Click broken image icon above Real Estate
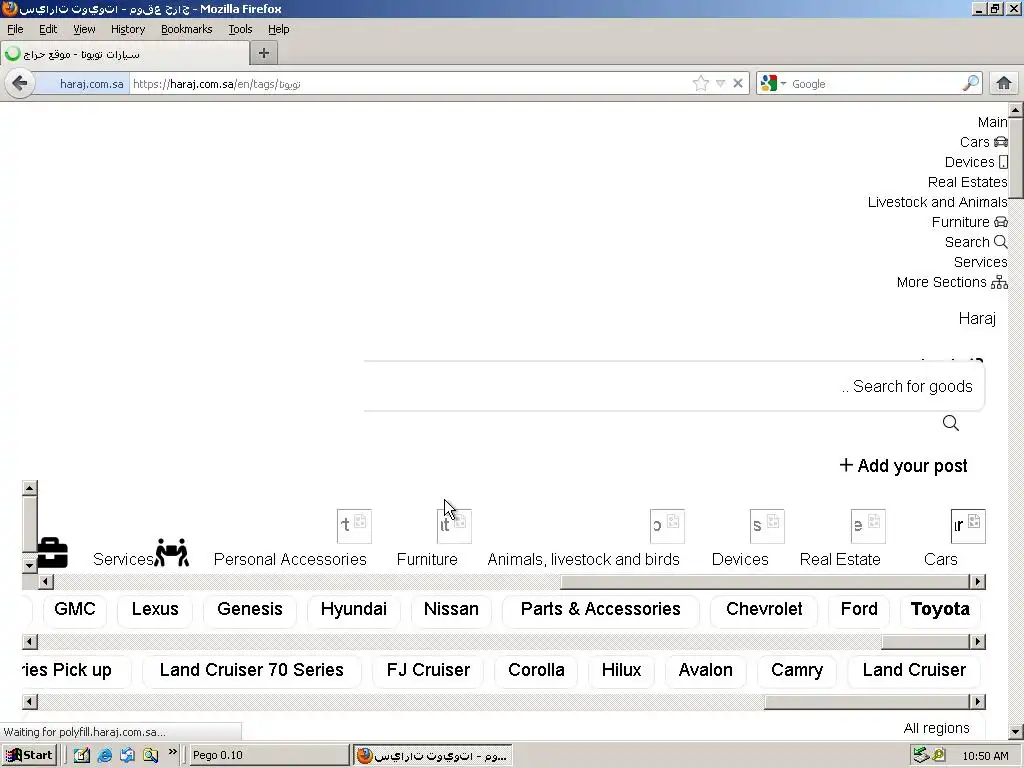The height and width of the screenshot is (768, 1024). point(869,526)
